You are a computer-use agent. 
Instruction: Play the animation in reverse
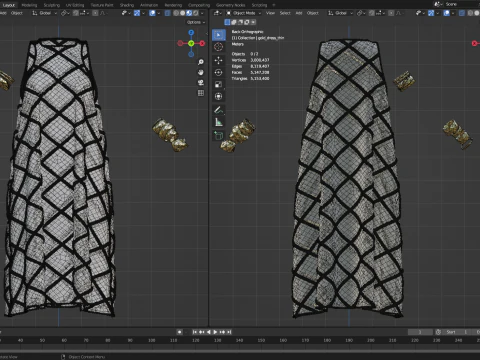point(209,332)
